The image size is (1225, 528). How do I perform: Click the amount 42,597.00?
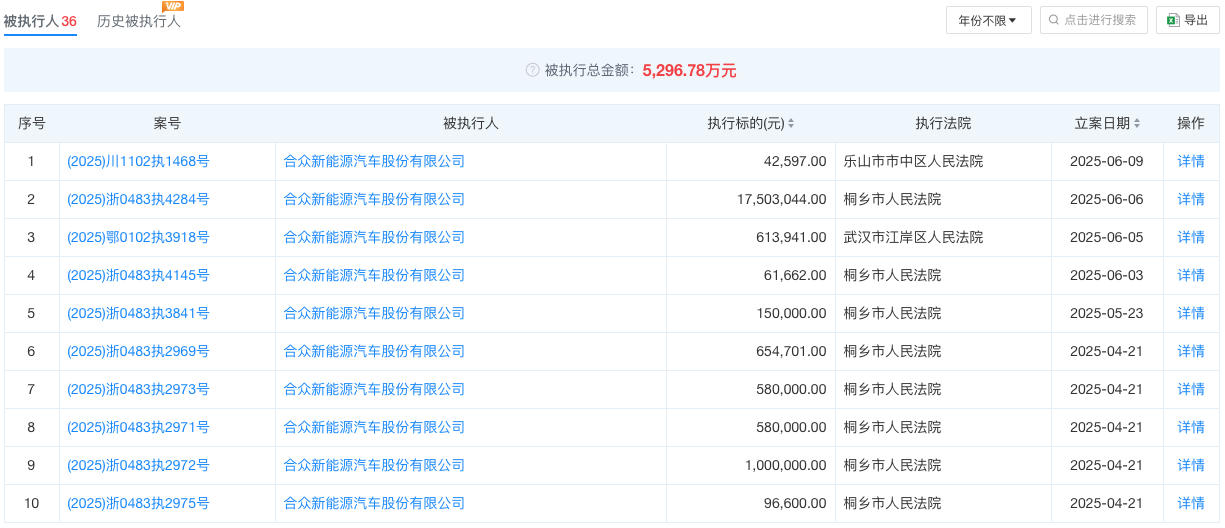coord(795,161)
